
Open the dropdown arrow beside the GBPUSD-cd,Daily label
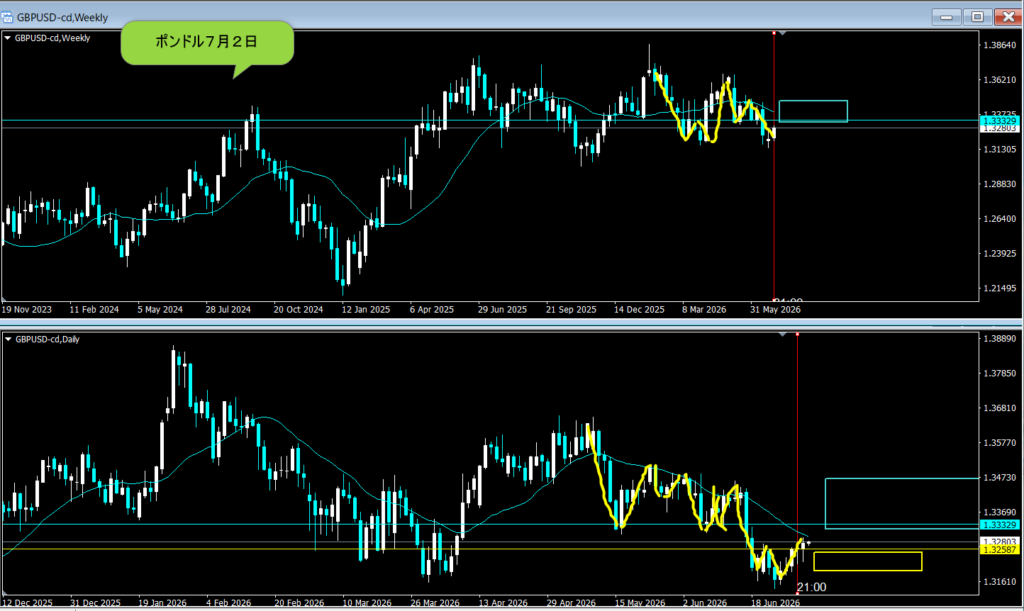click(8, 339)
